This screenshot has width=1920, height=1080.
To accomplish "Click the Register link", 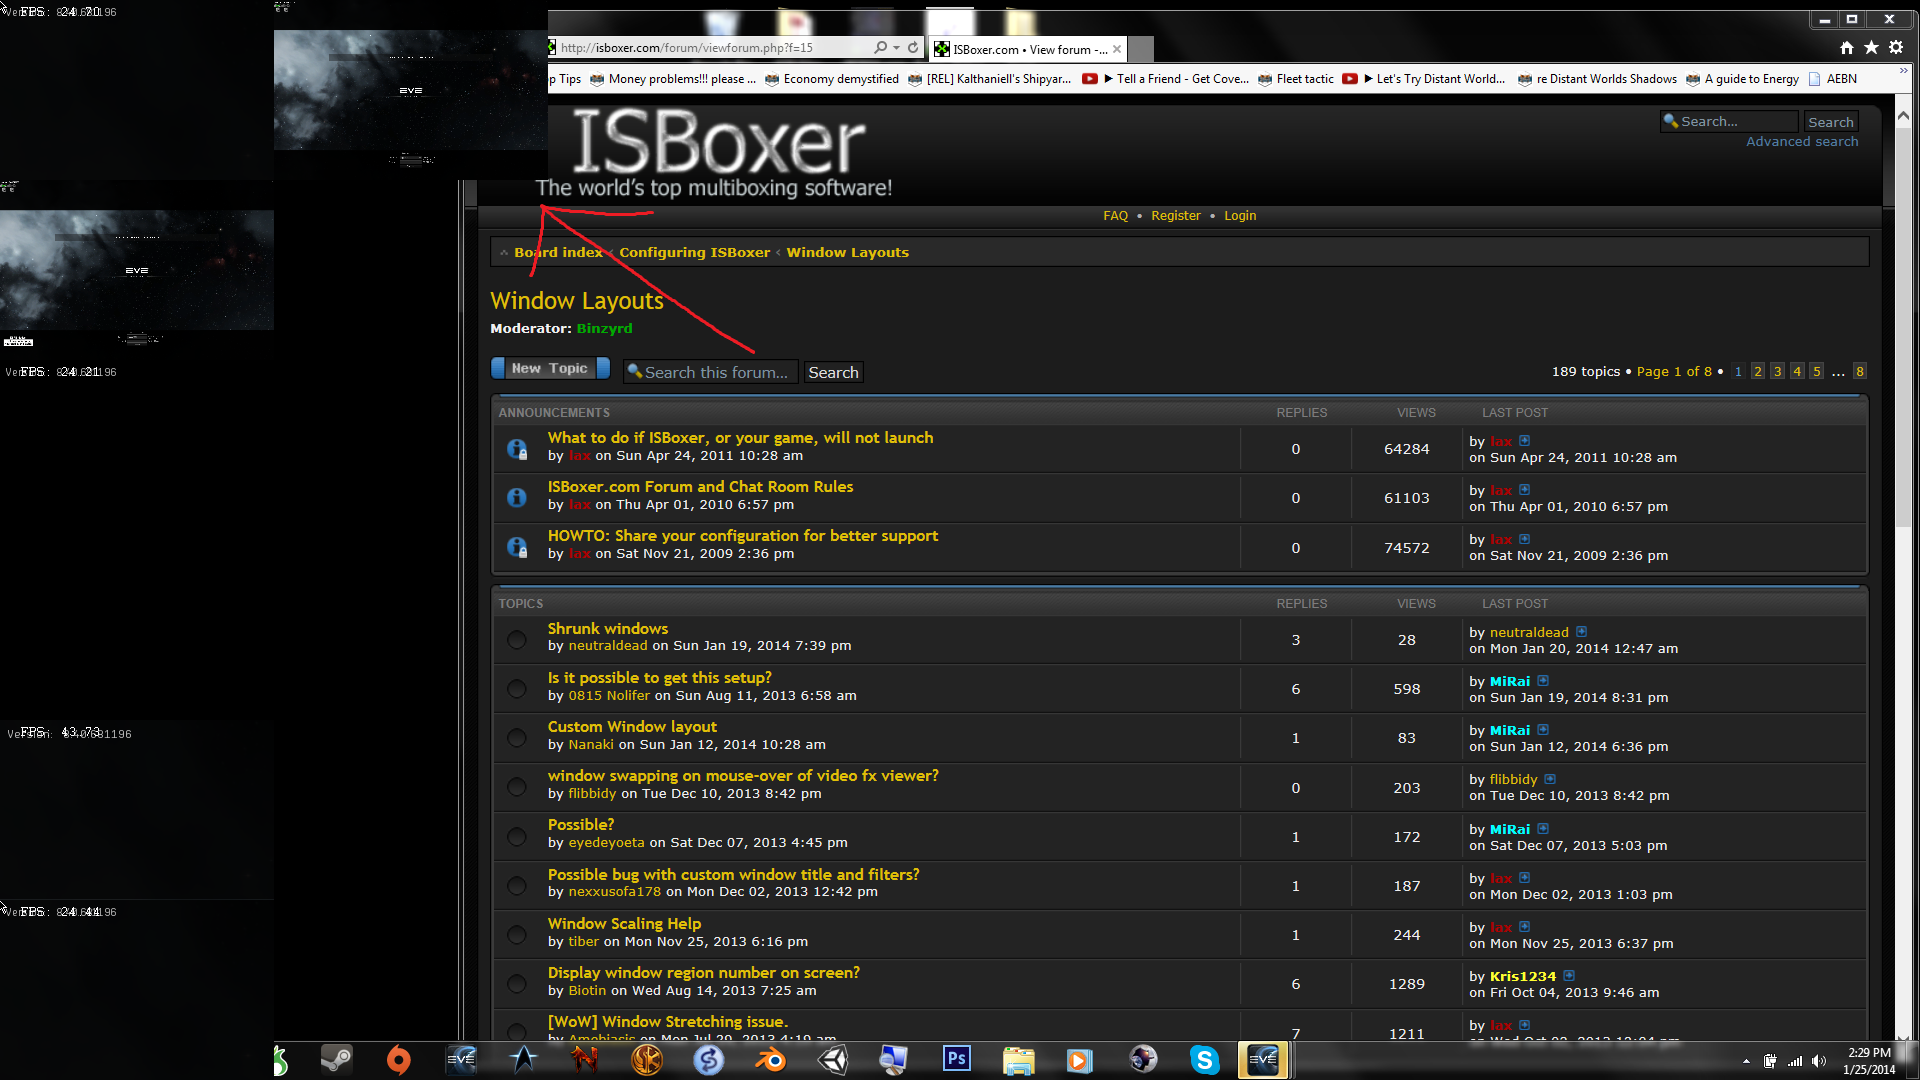I will 1175,215.
